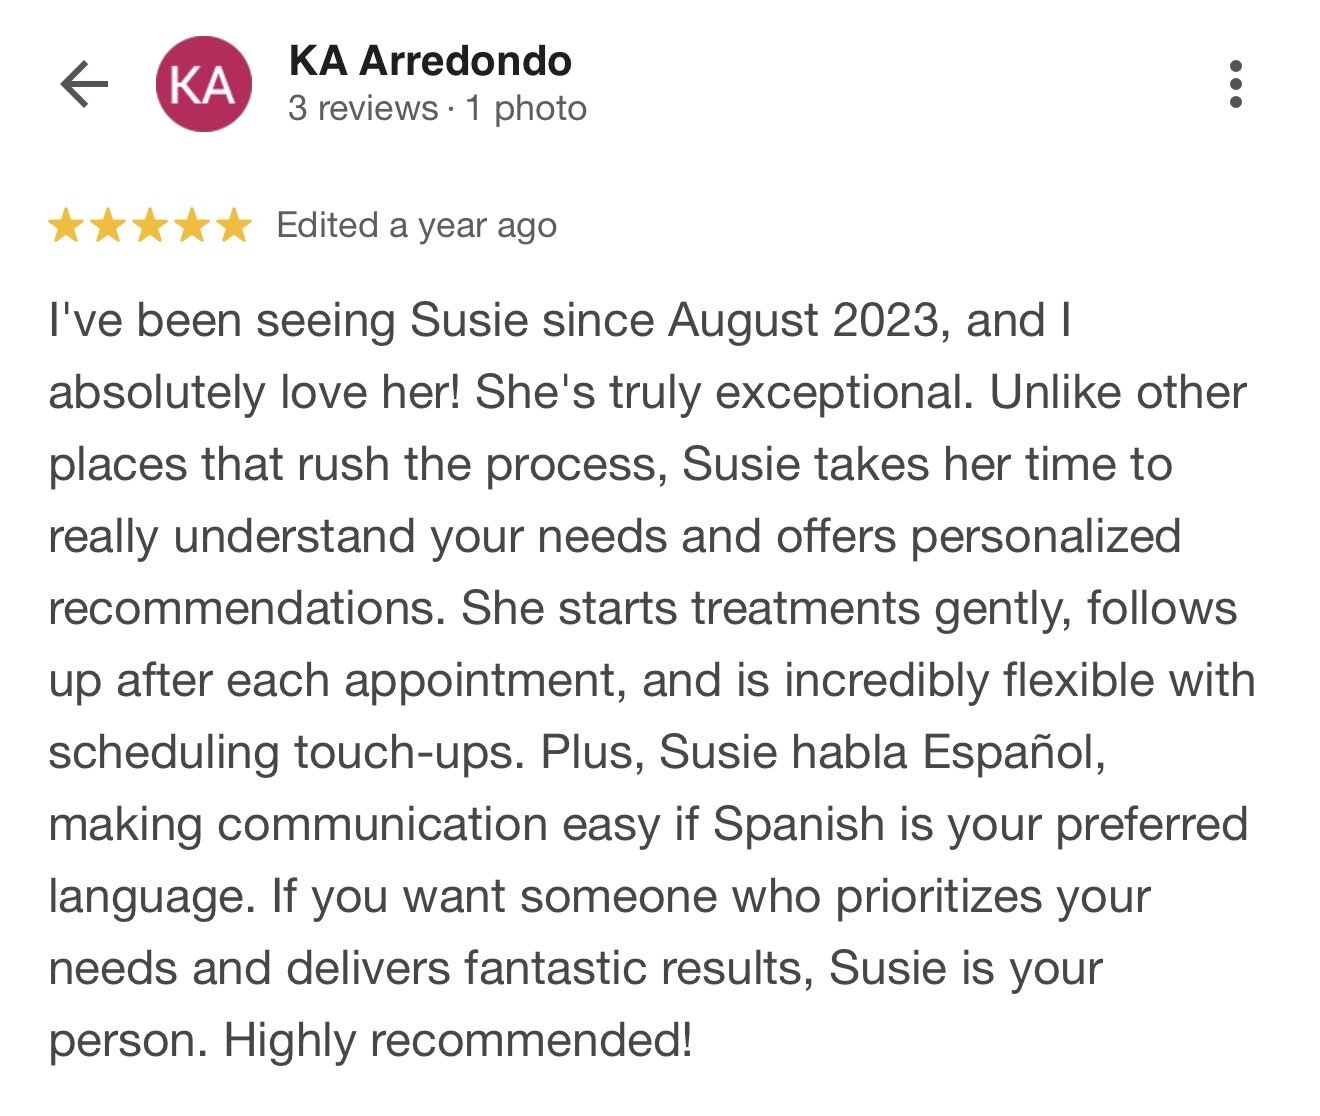View the reviewer's 1 photo
The image size is (1320, 1116).
(526, 108)
